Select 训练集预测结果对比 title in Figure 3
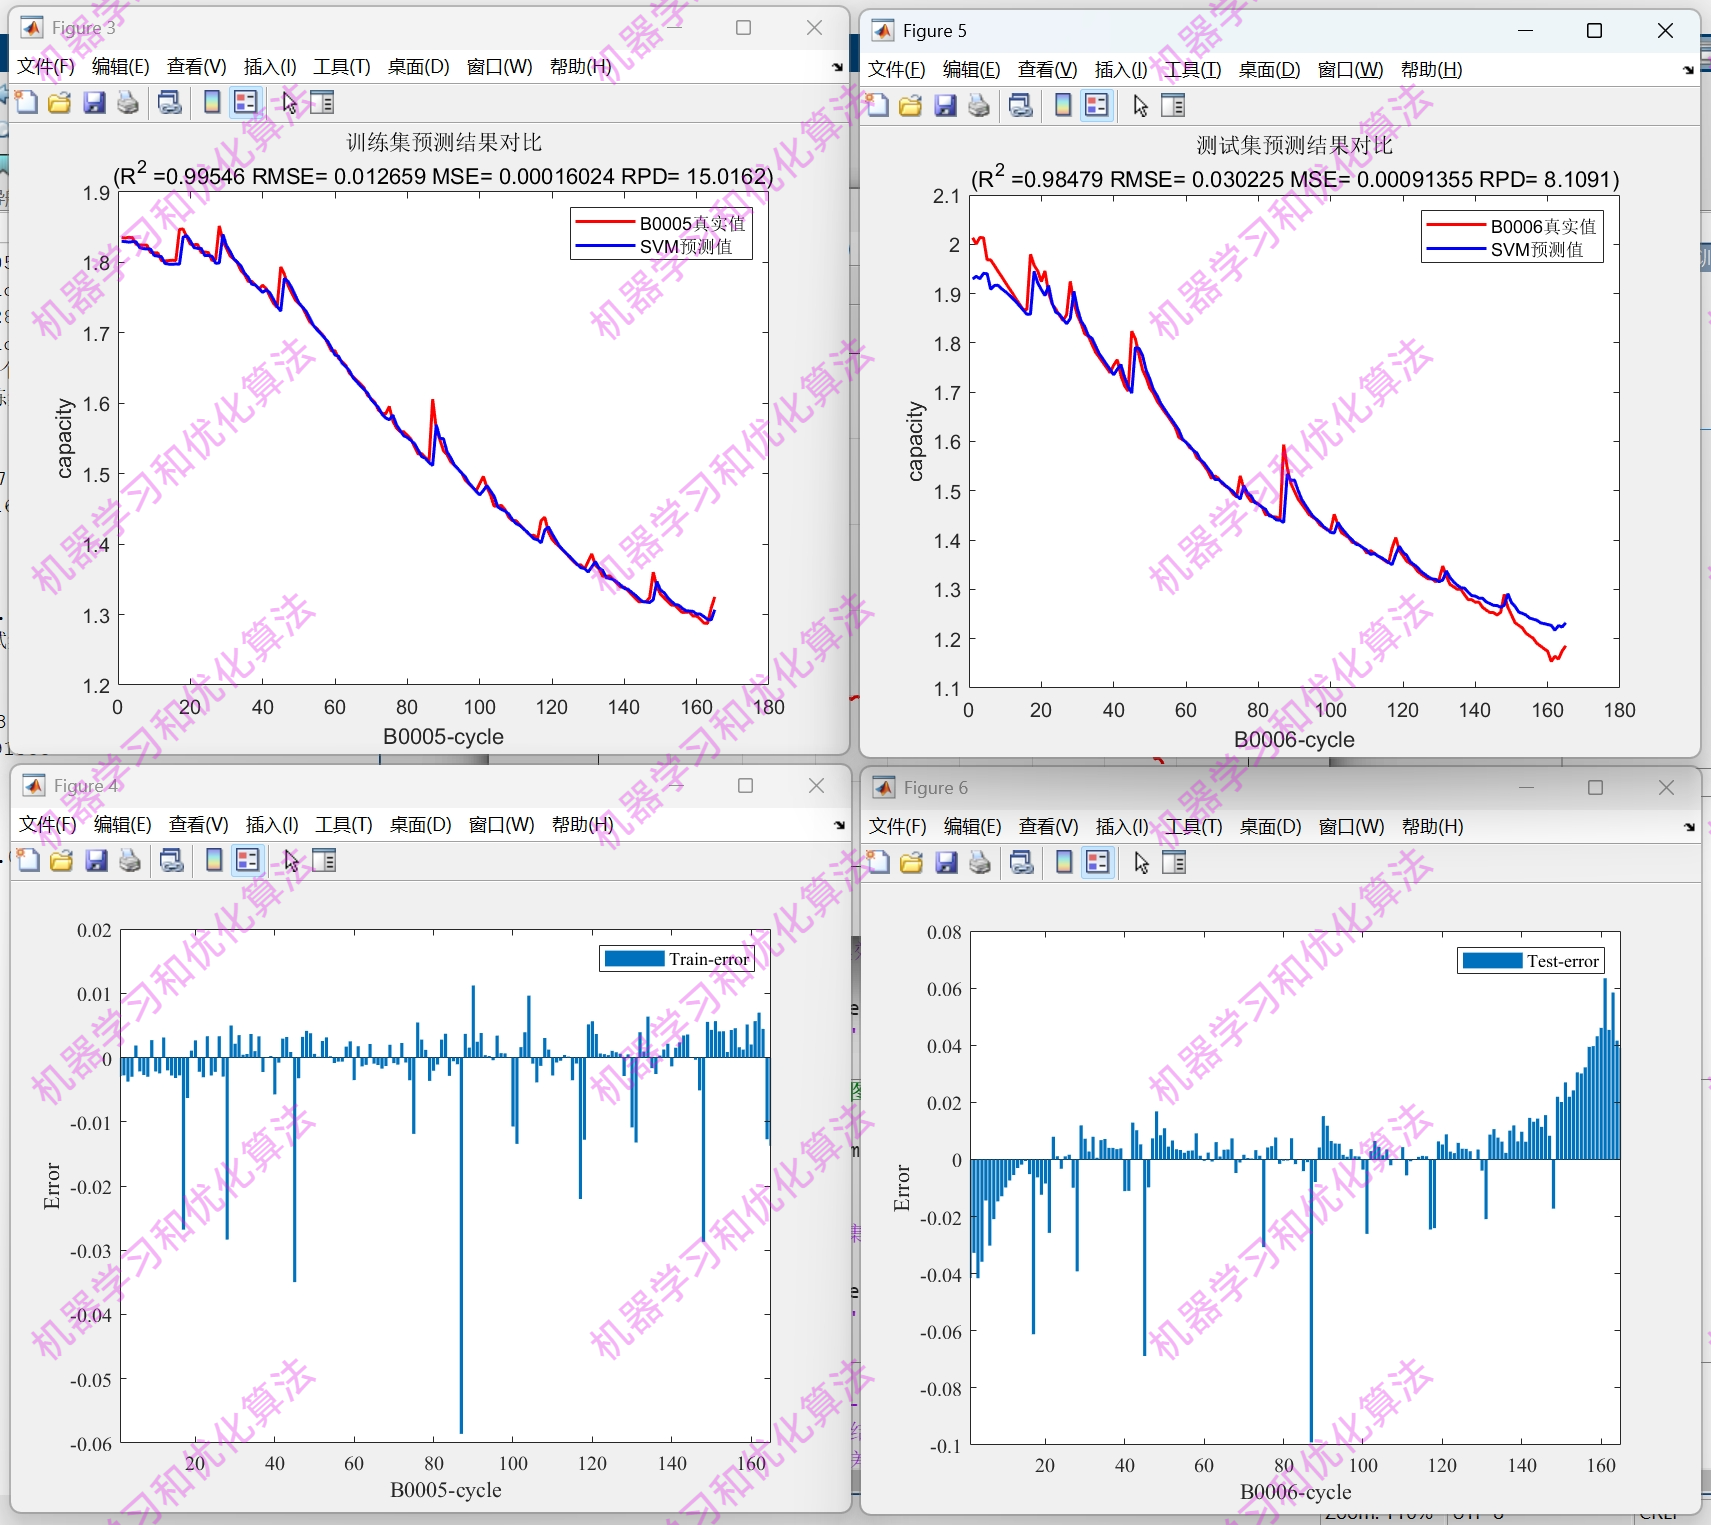 (x=444, y=142)
